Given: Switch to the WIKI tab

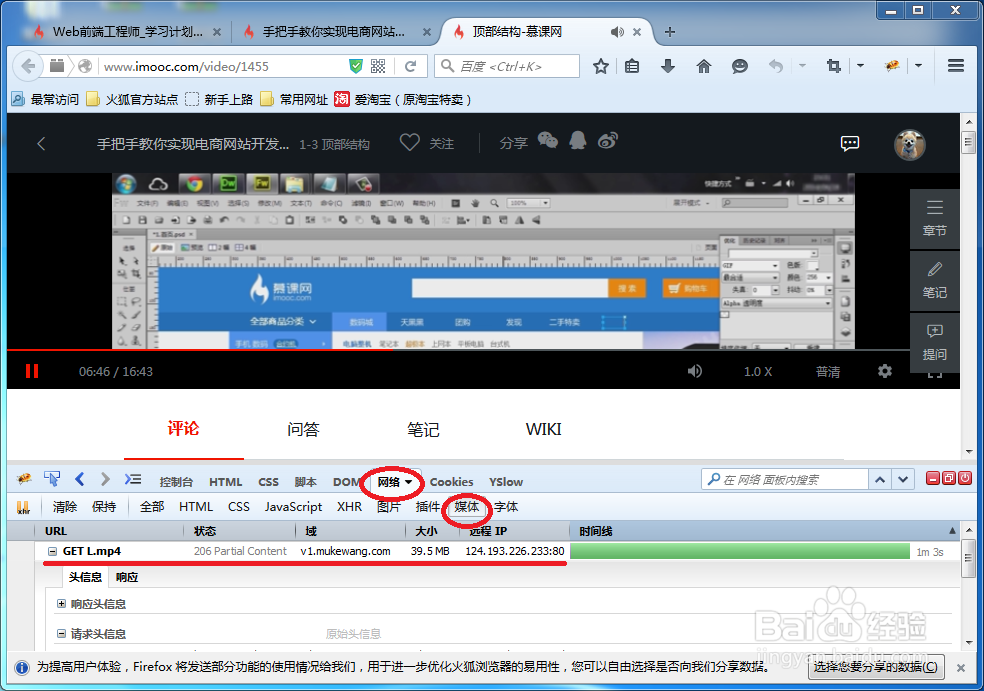Looking at the screenshot, I should tap(543, 429).
